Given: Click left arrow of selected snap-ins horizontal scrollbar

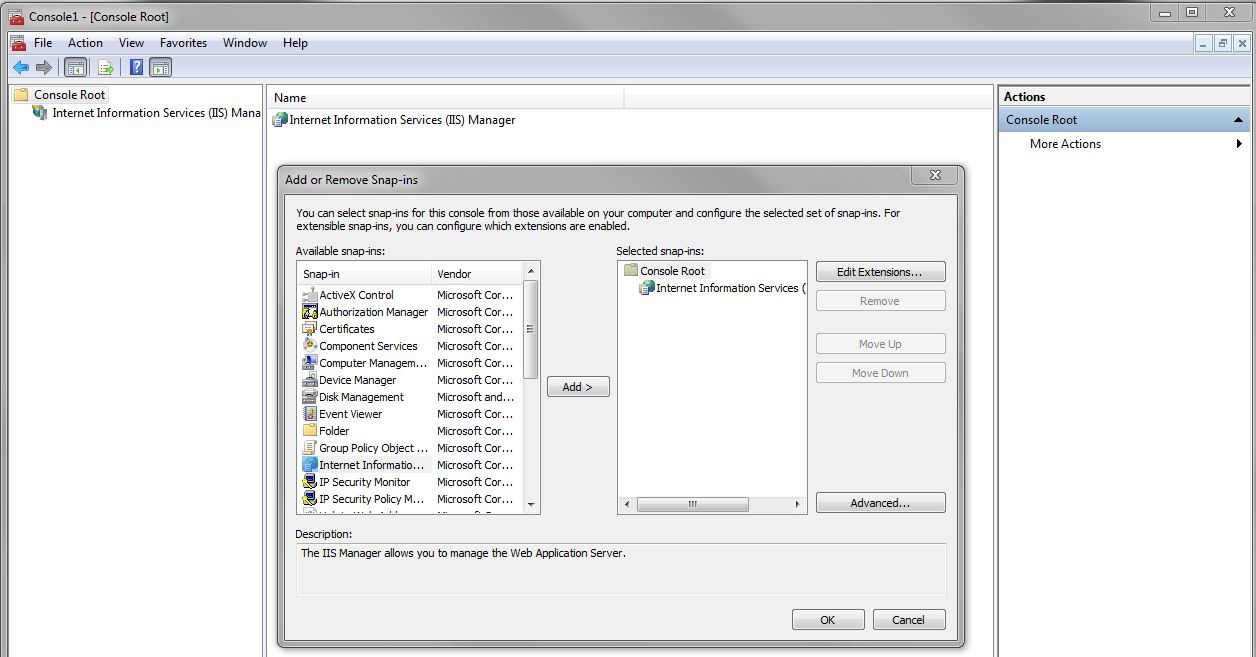Looking at the screenshot, I should point(628,504).
